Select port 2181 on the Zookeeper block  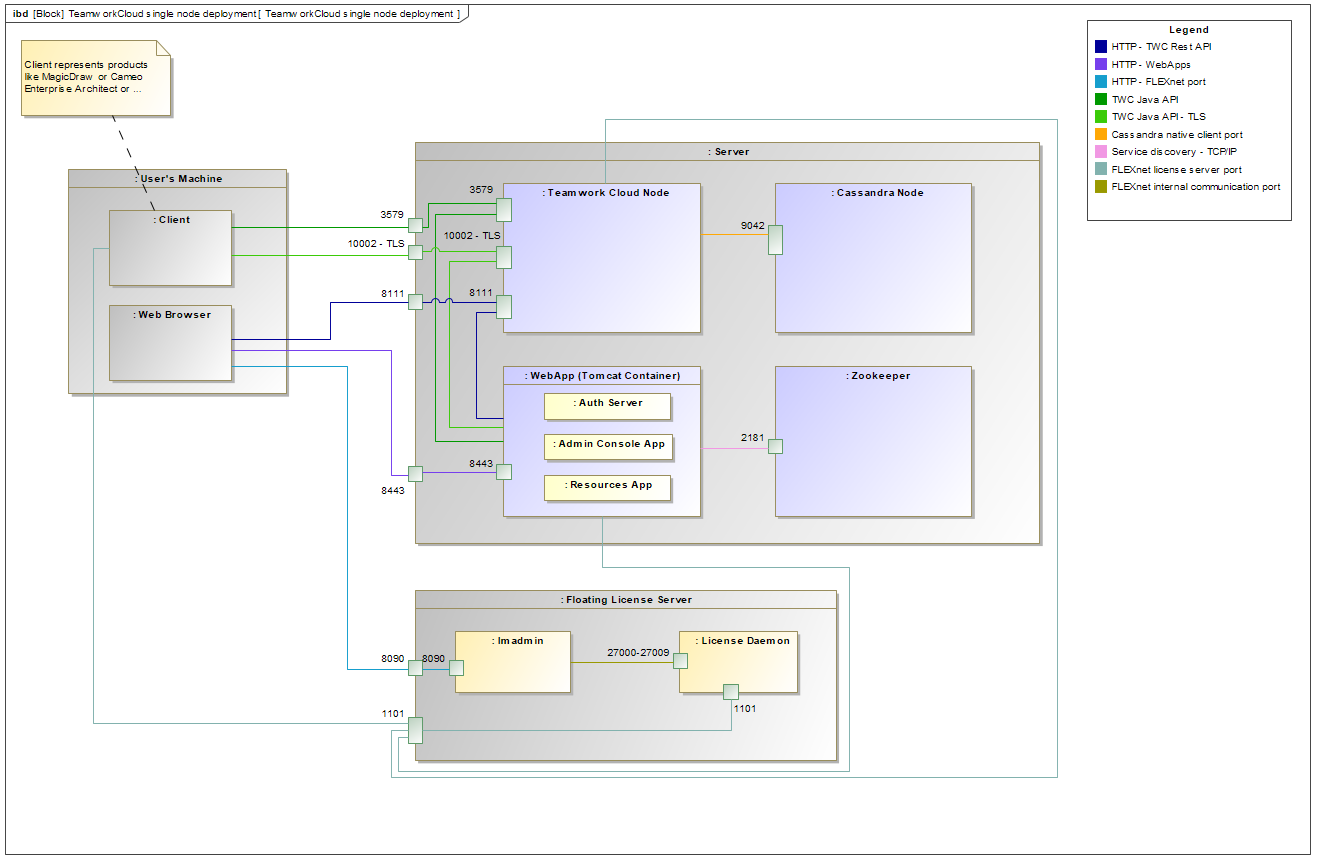pyautogui.click(x=775, y=447)
